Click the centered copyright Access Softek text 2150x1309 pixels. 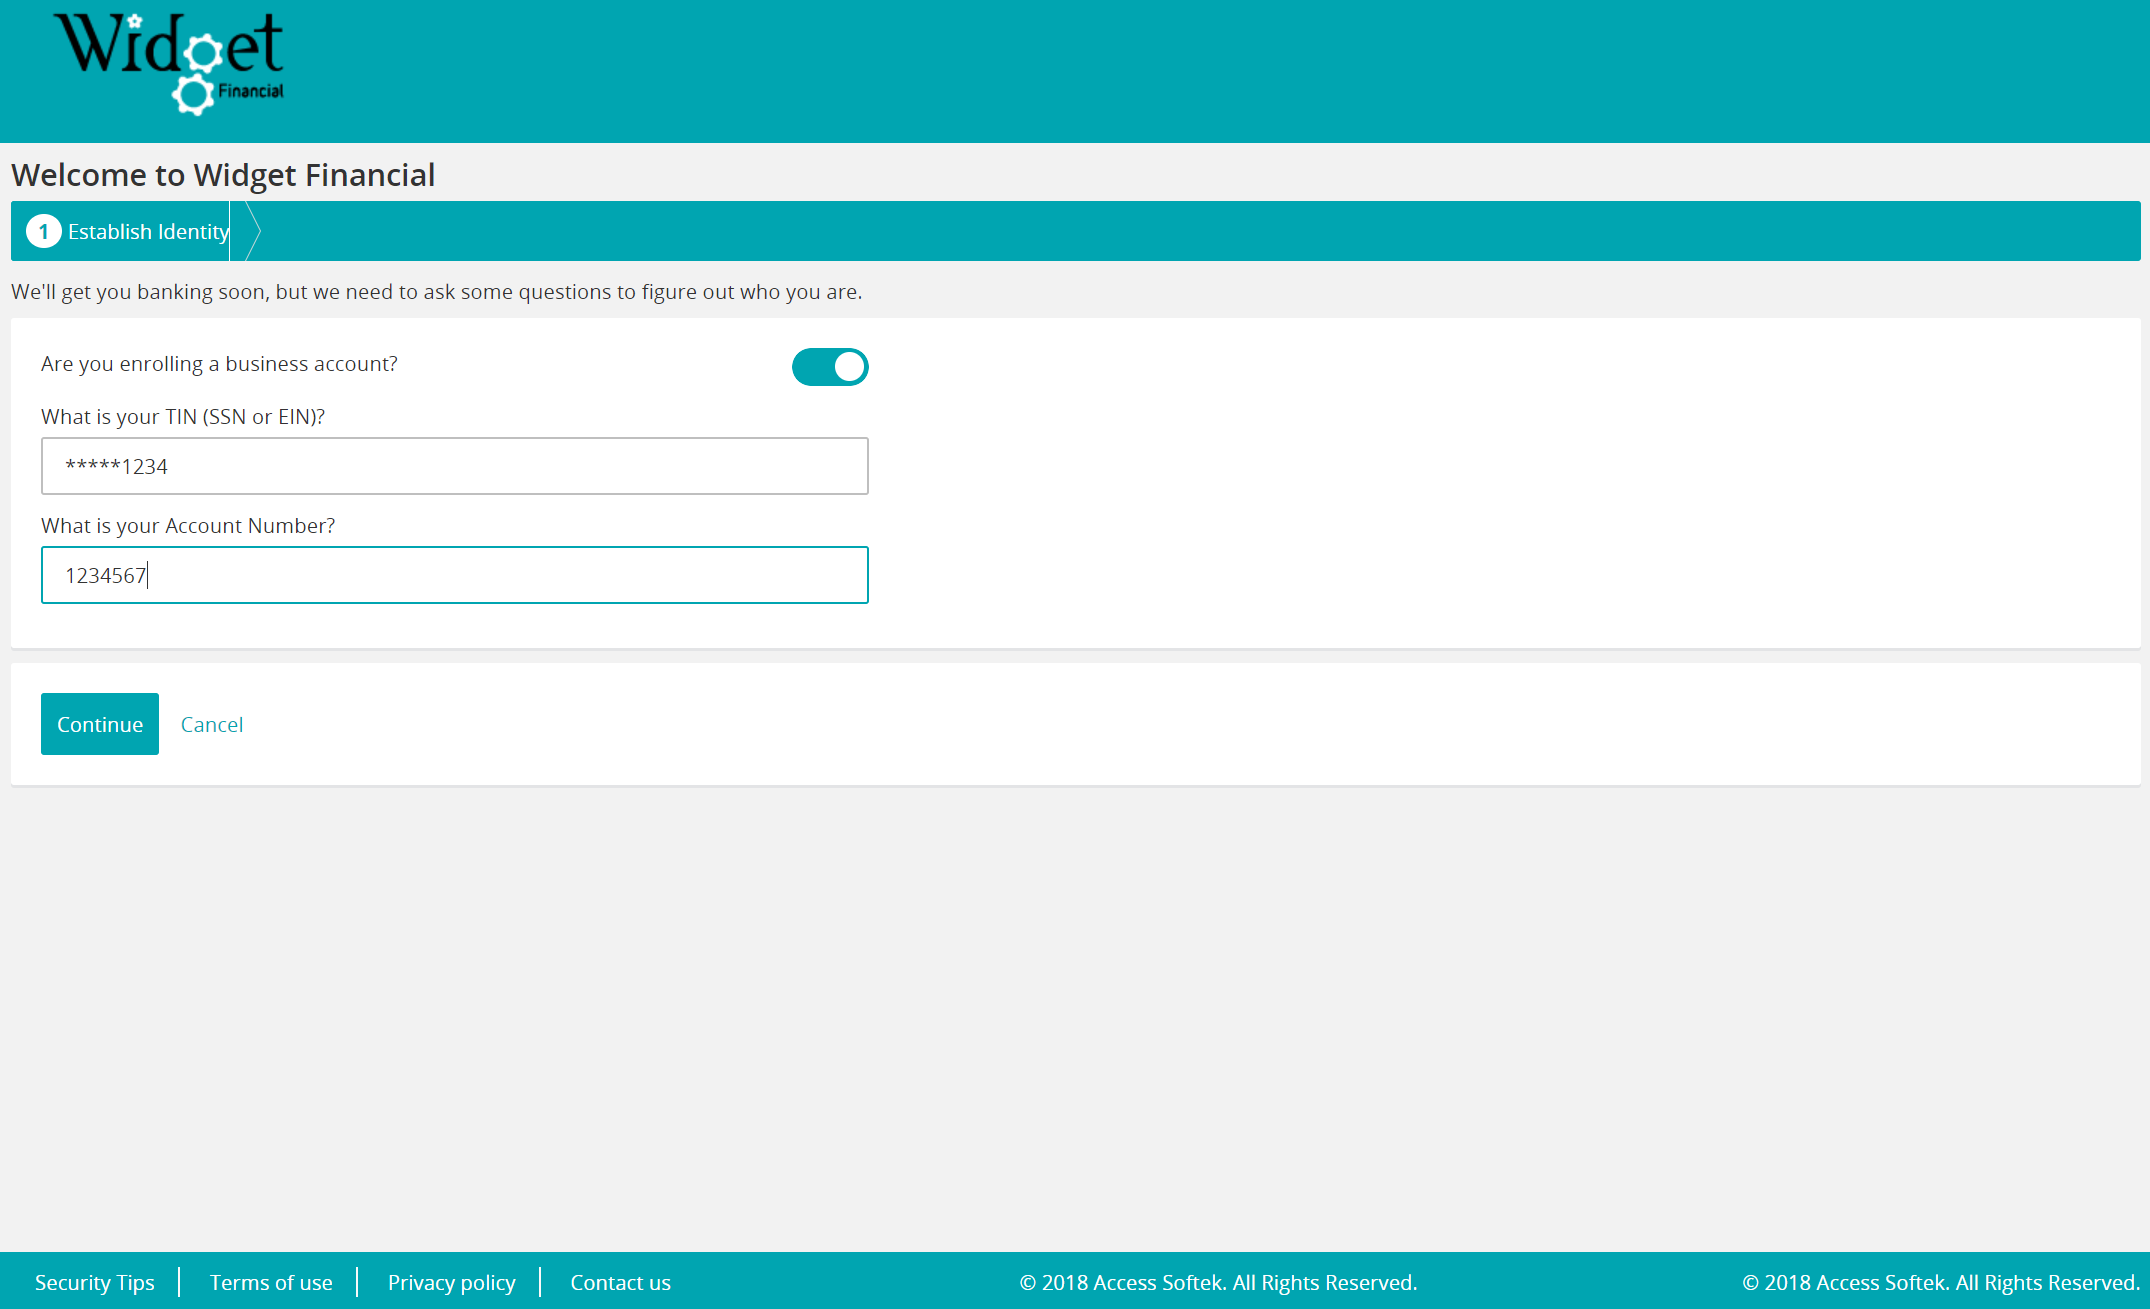coord(1217,1282)
